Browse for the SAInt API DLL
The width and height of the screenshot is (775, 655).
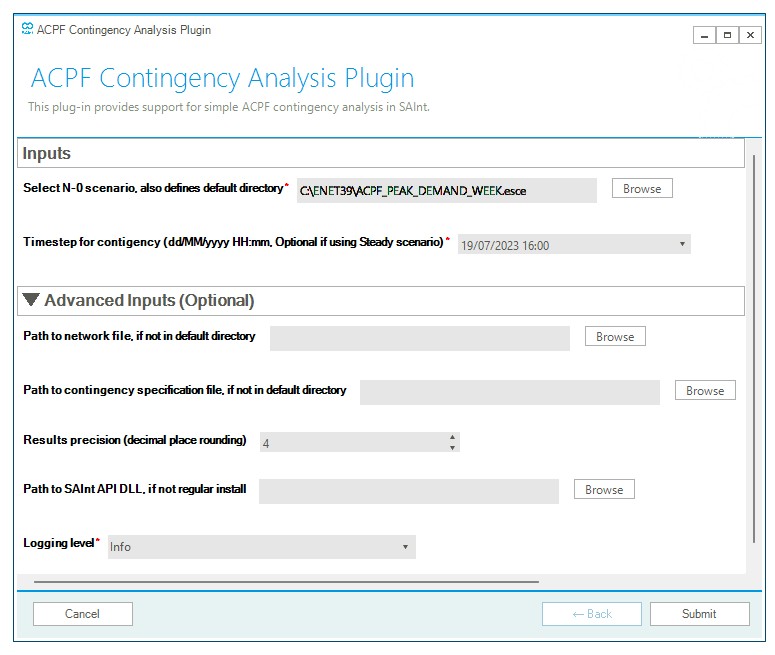click(604, 489)
